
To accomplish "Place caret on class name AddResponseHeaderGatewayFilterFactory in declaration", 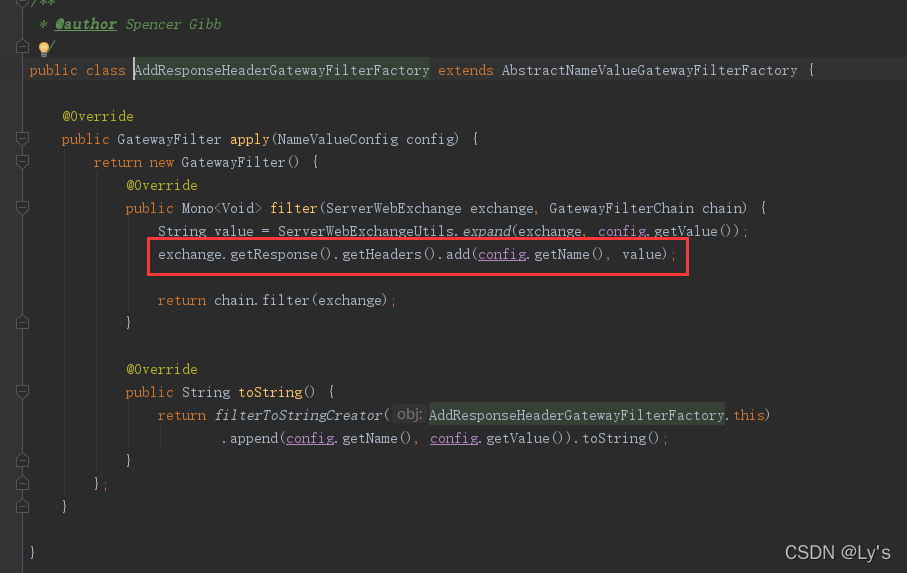I will tap(282, 71).
